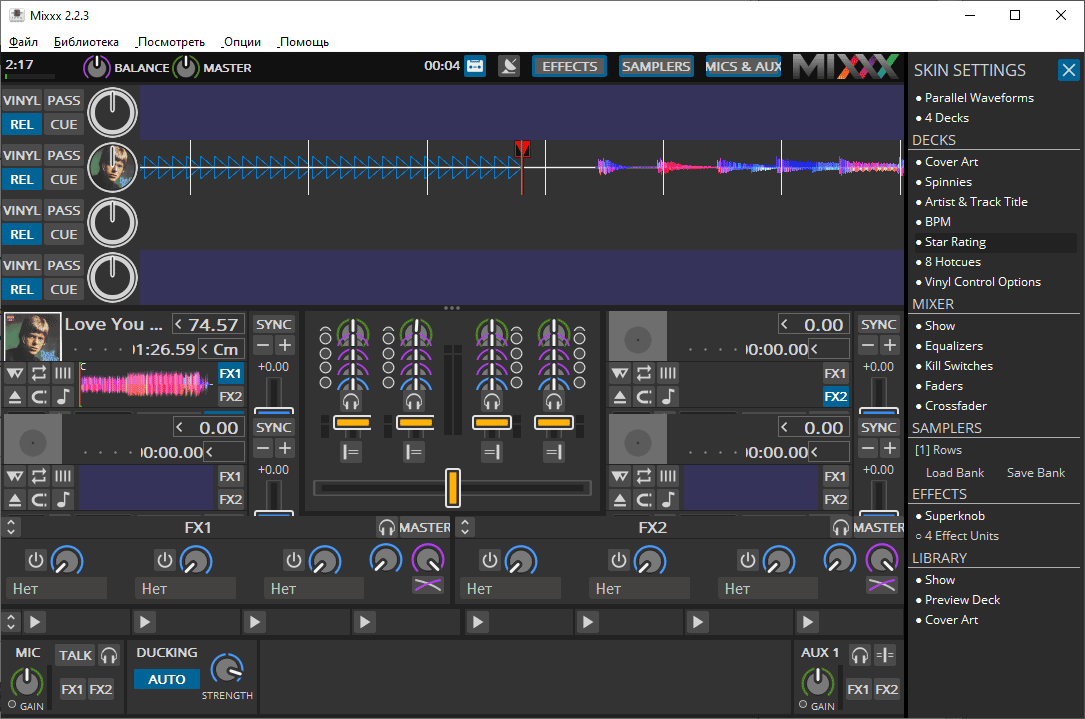Click the headphone icon in AUX 1 section

pos(859,655)
